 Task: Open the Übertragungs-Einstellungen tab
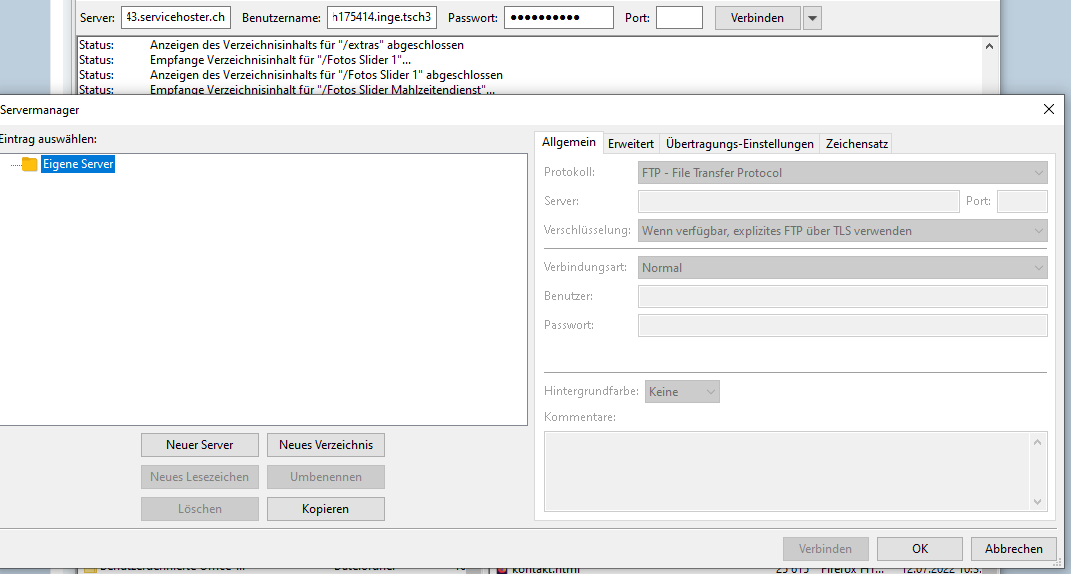click(740, 143)
